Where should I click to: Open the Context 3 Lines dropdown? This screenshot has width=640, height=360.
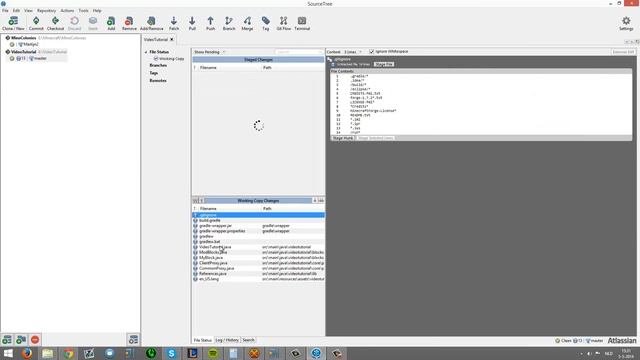pos(353,52)
